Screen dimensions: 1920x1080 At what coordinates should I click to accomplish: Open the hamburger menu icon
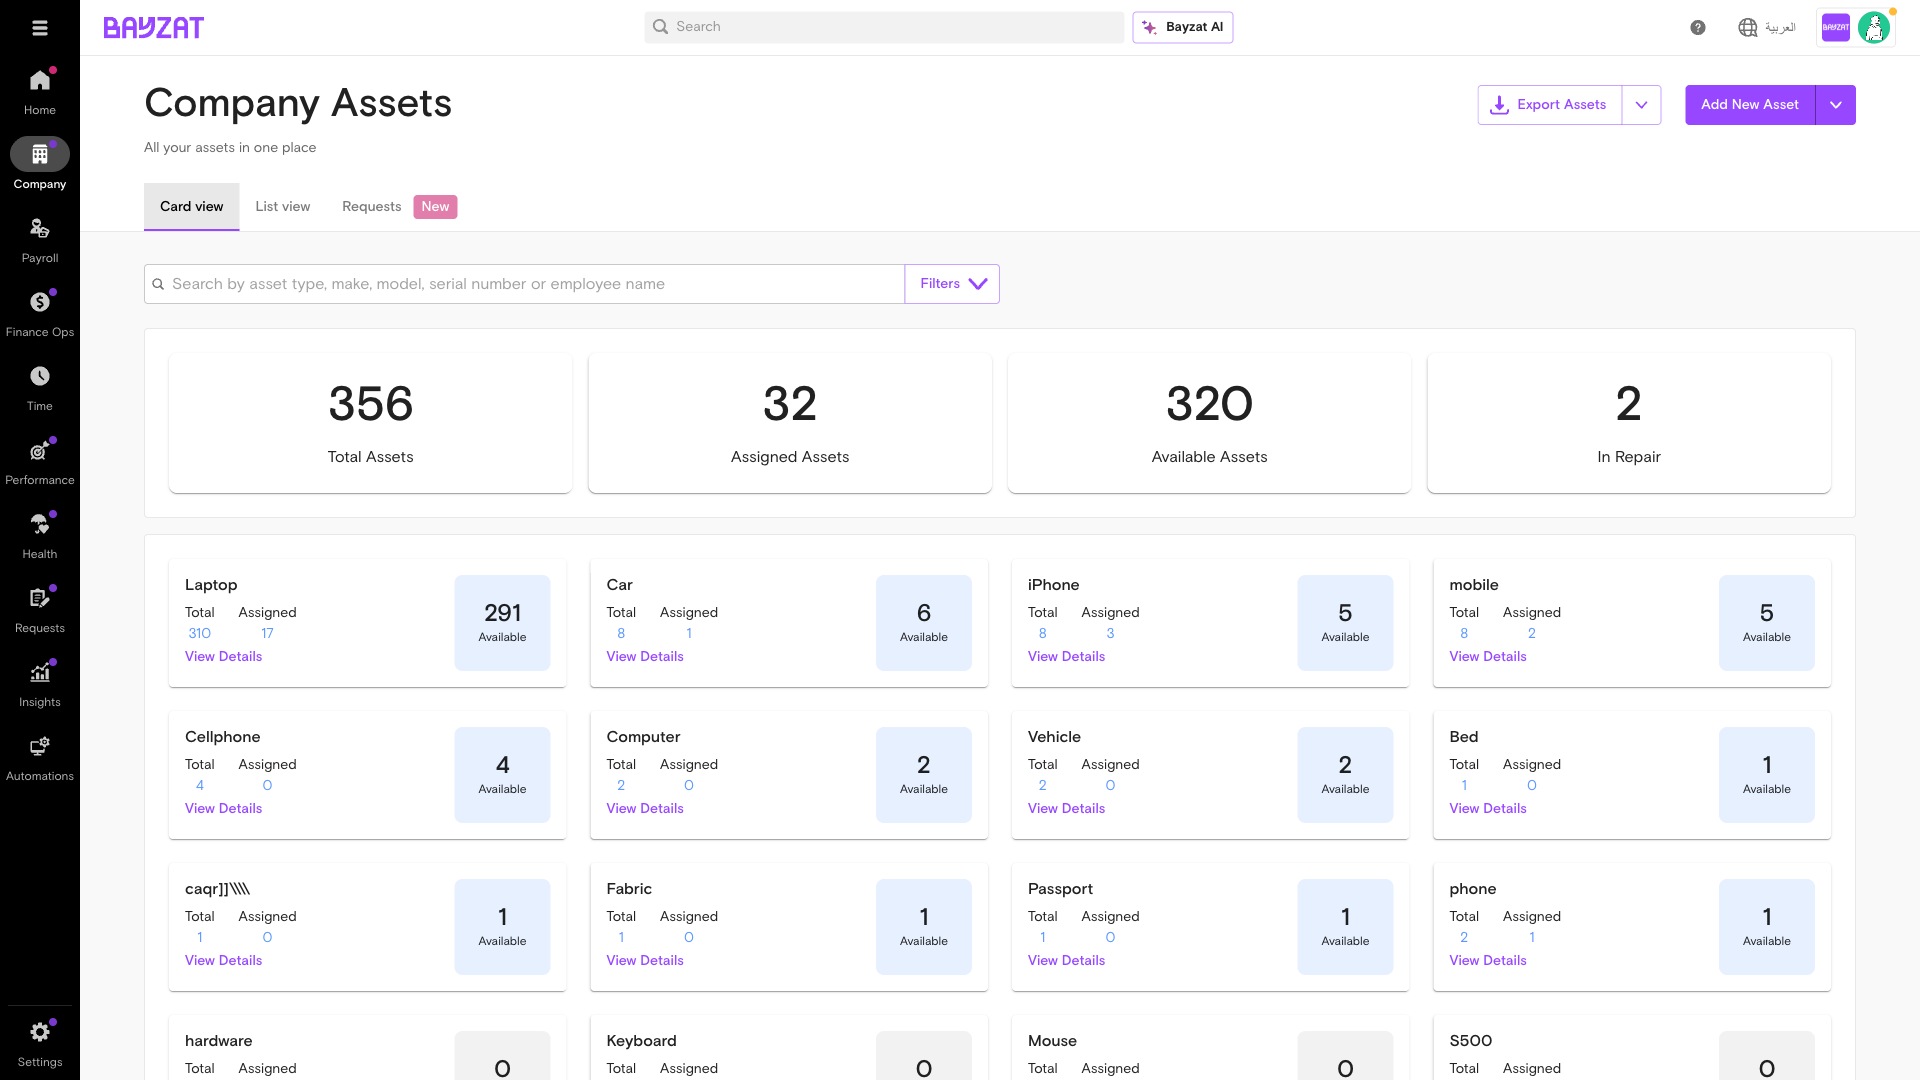(40, 28)
